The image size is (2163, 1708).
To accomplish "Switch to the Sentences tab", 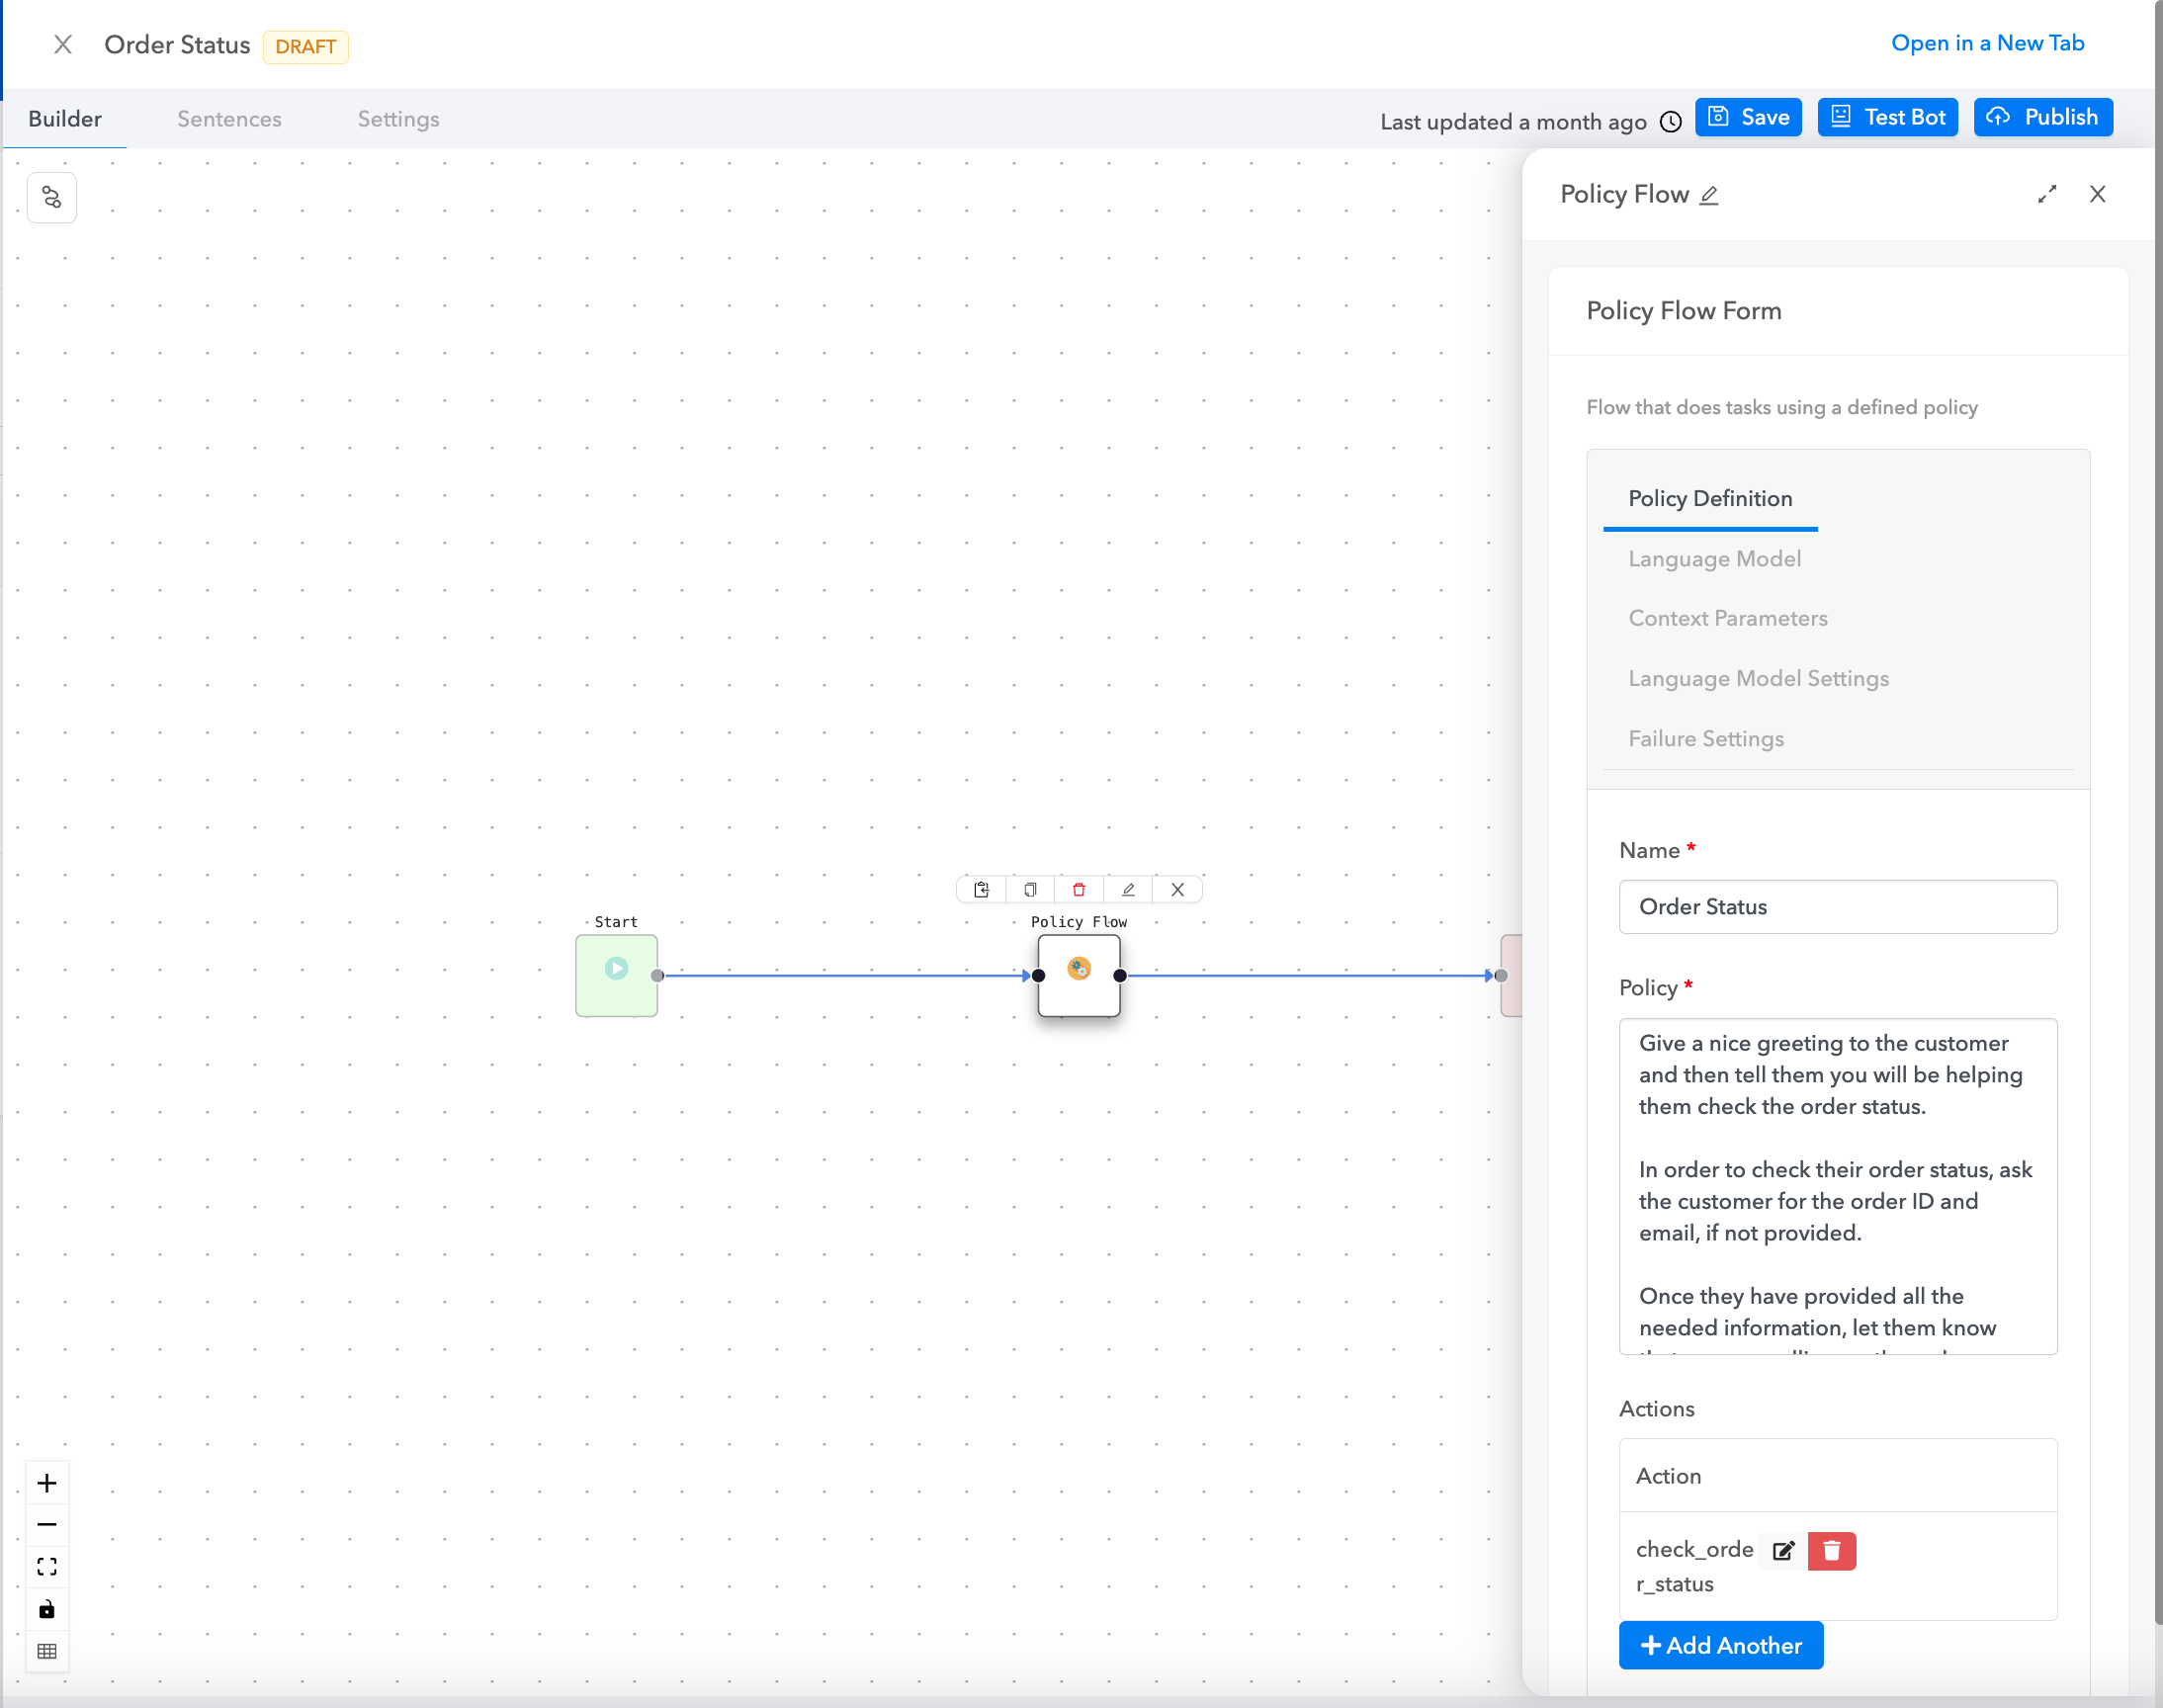I will click(x=229, y=119).
